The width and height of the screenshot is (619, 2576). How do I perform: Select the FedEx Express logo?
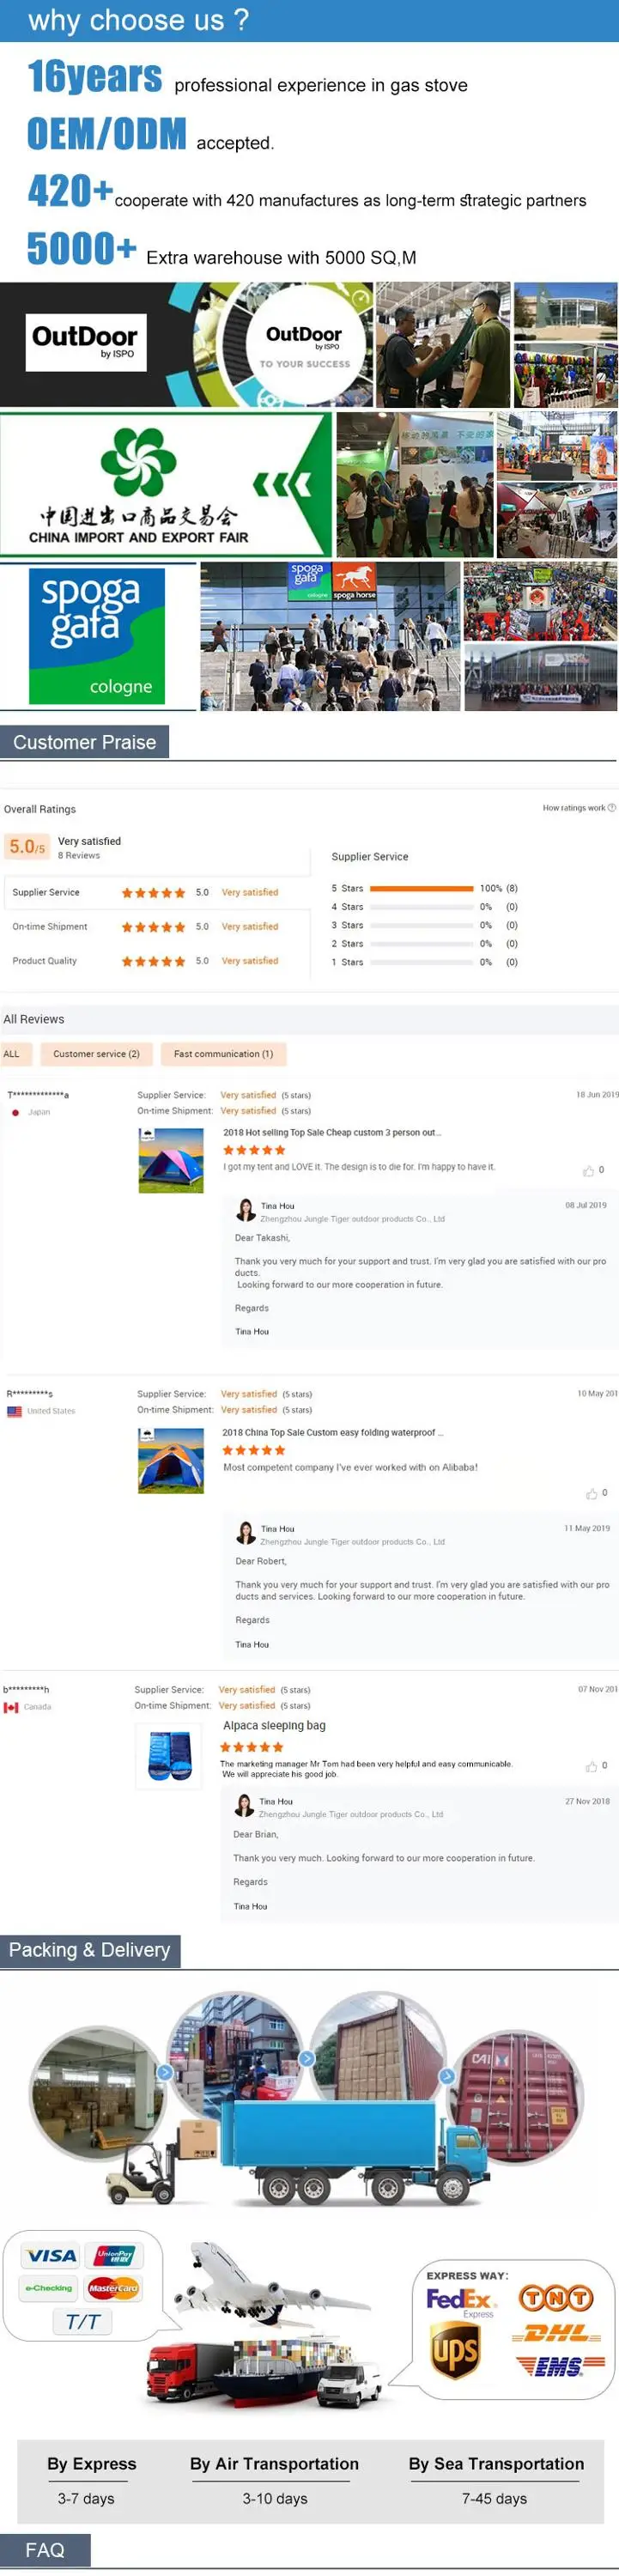click(460, 2300)
